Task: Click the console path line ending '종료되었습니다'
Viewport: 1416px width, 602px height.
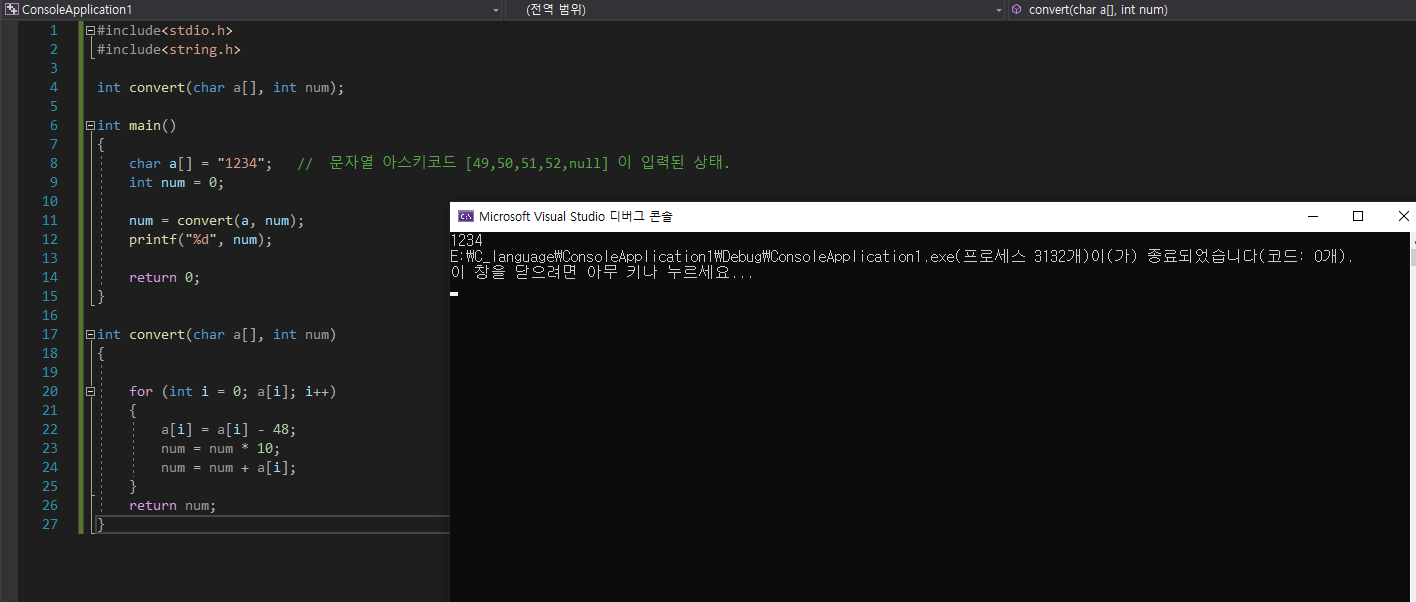Action: tap(902, 257)
